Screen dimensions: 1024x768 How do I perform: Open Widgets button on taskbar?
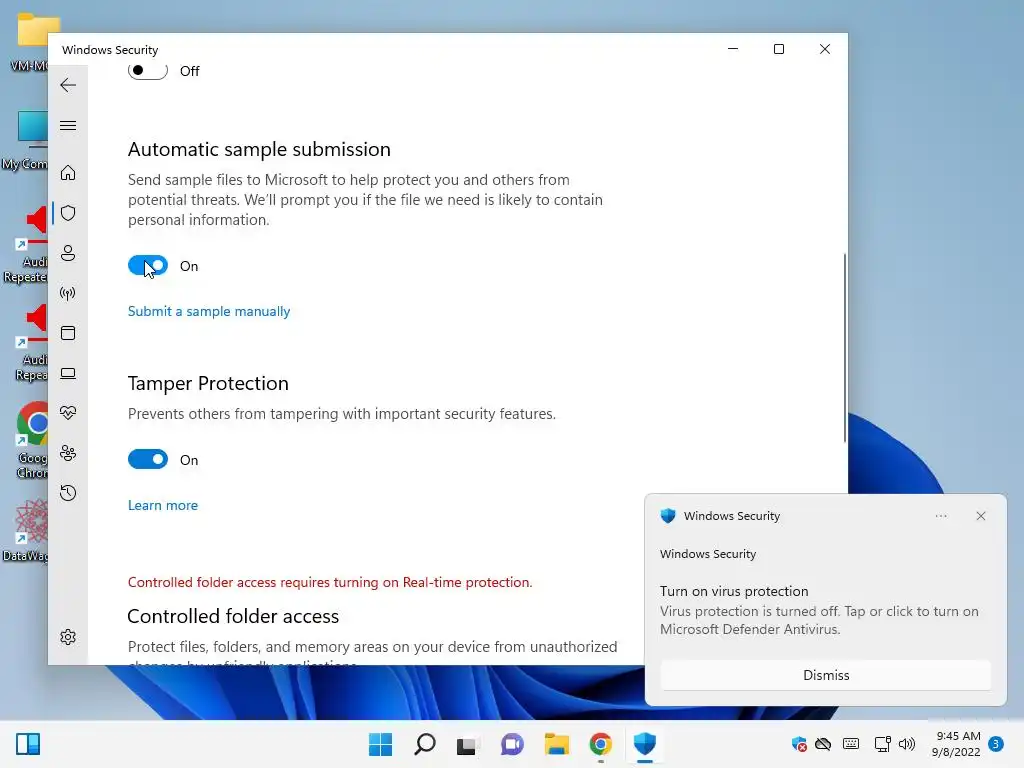coord(28,744)
